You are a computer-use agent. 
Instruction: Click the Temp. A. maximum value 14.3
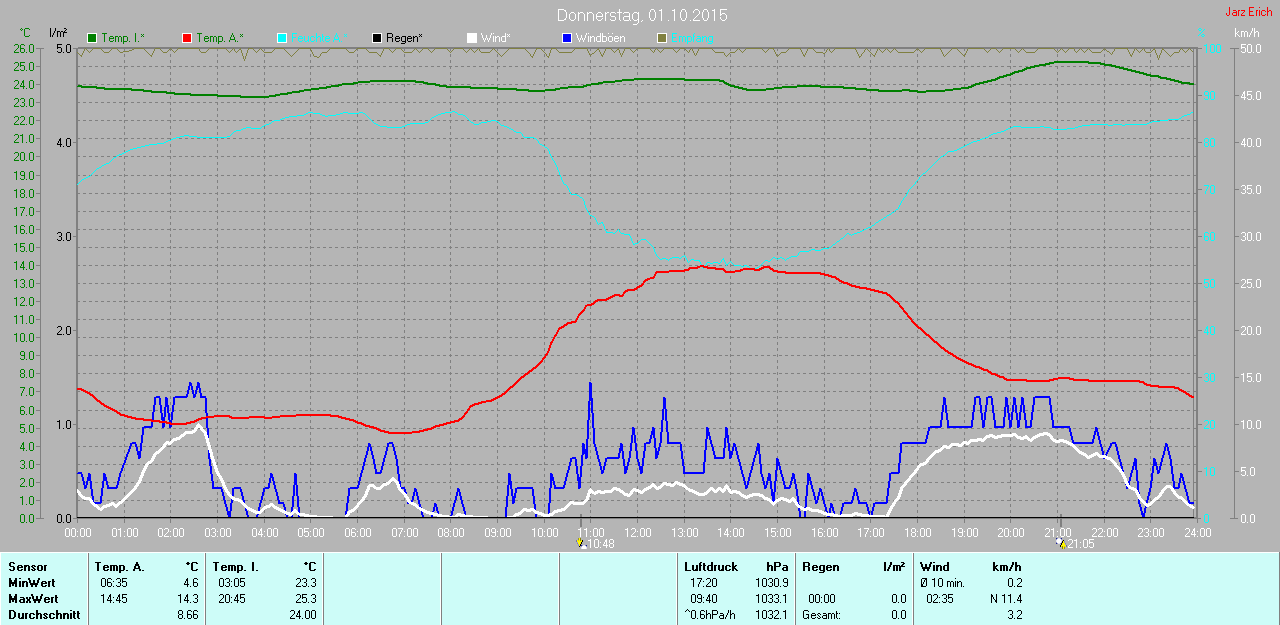189,599
